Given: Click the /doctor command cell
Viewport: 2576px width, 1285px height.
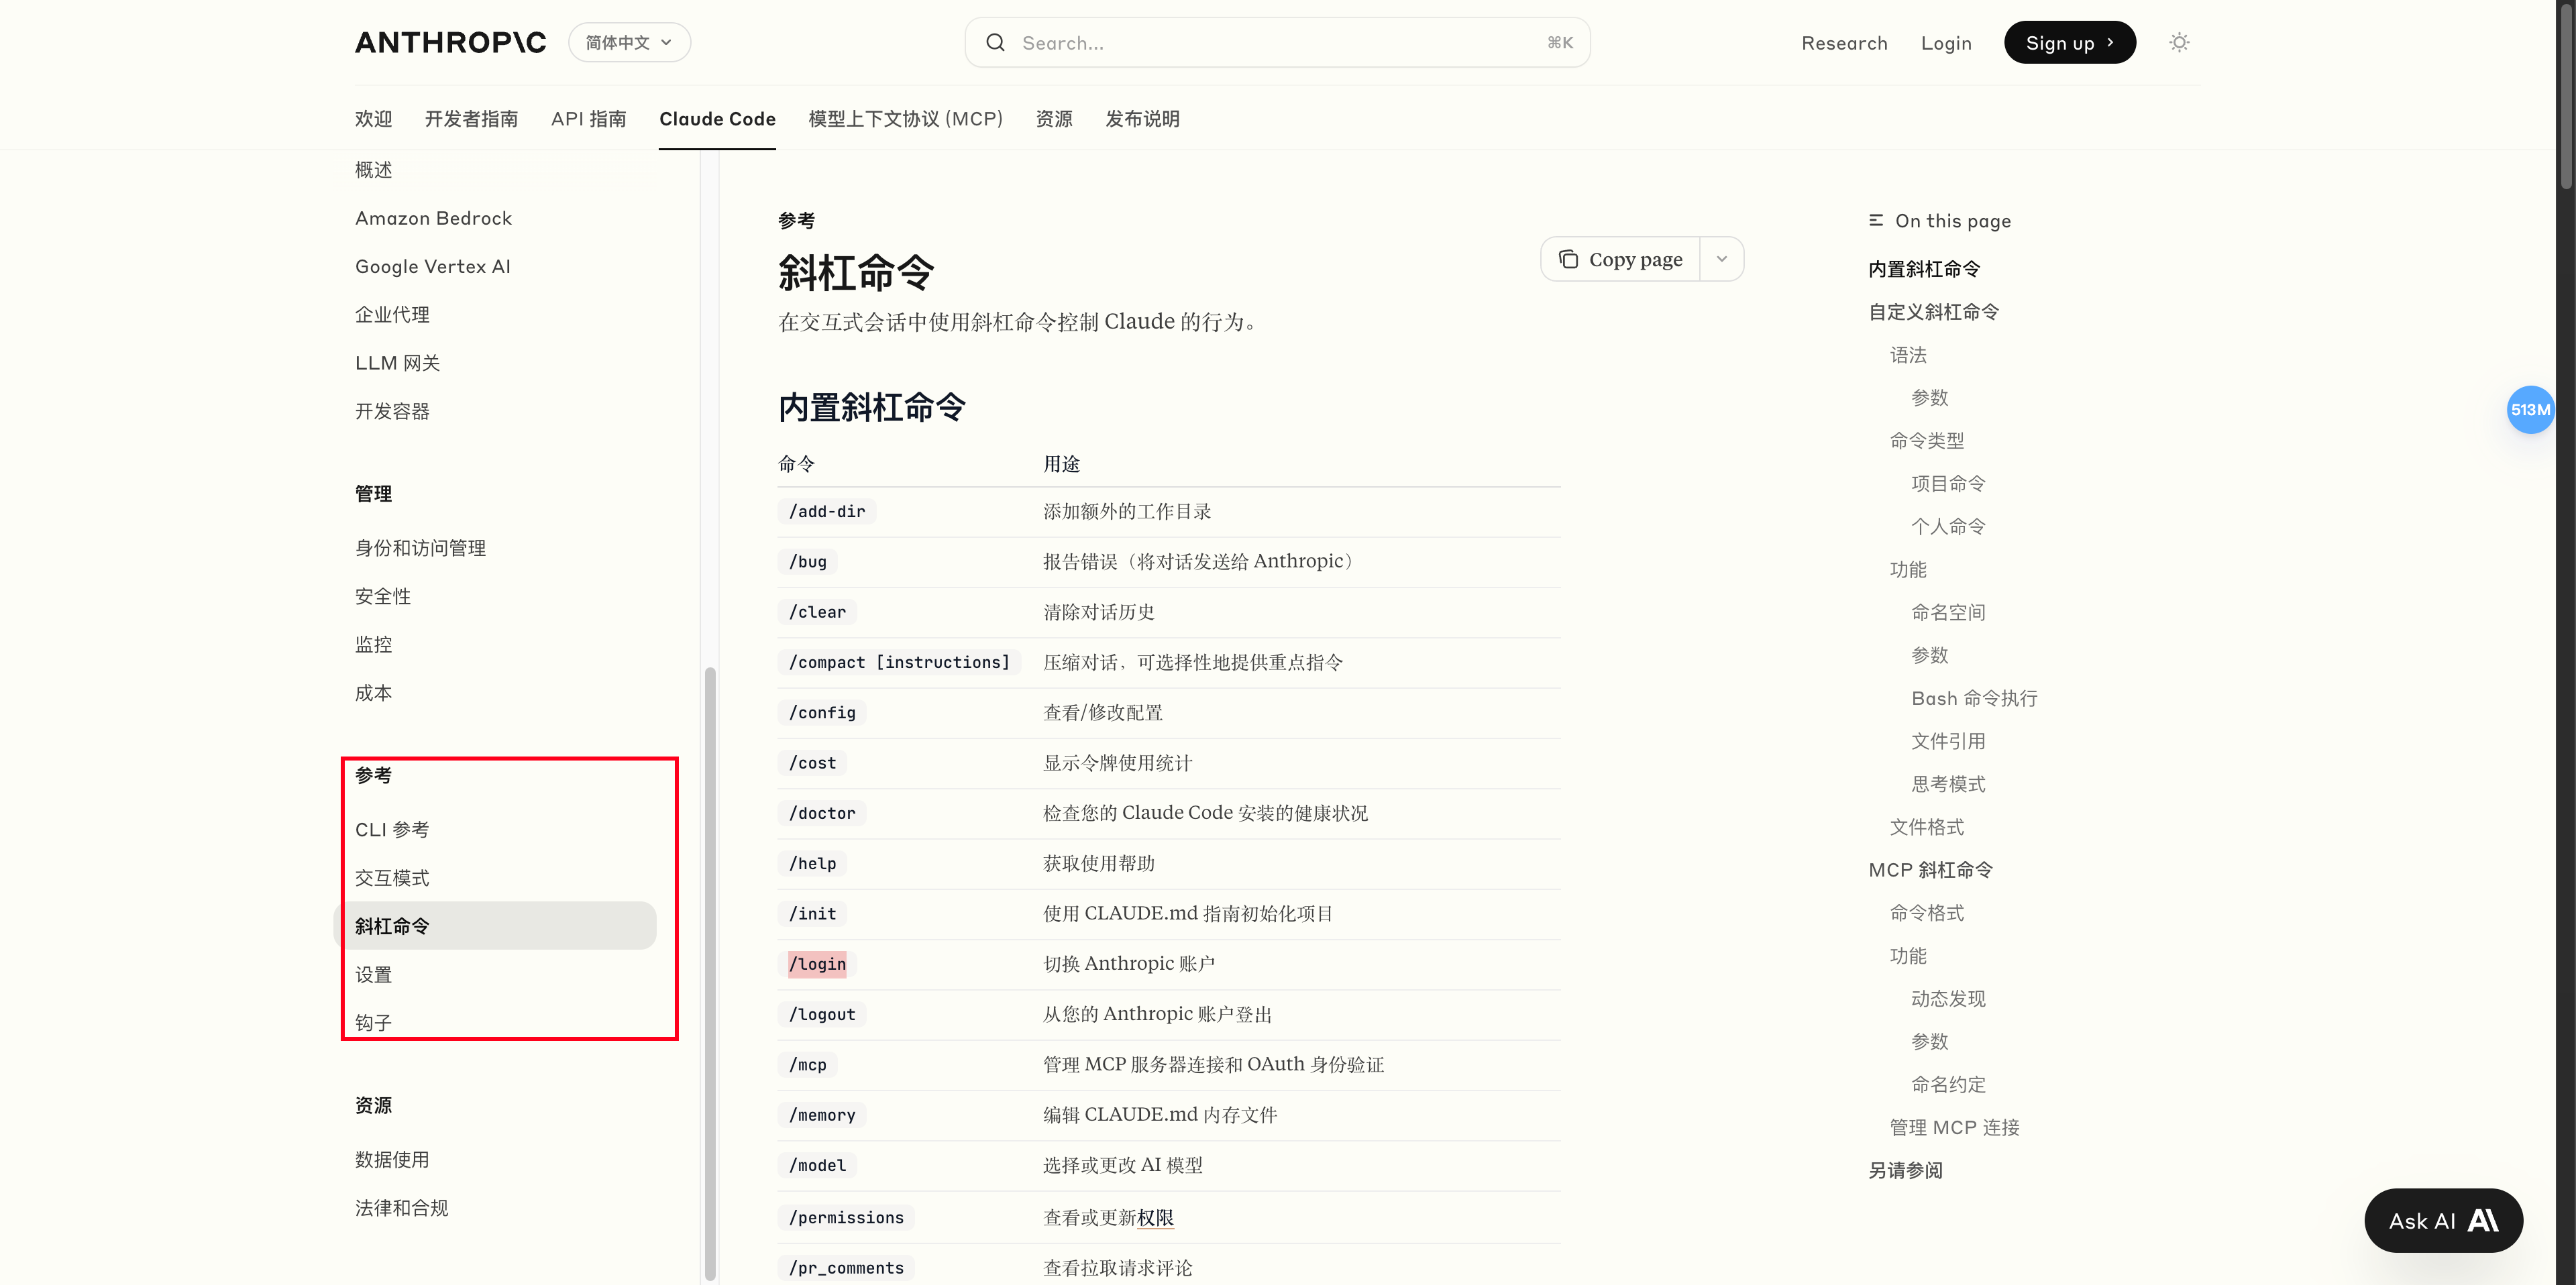Looking at the screenshot, I should point(822,813).
